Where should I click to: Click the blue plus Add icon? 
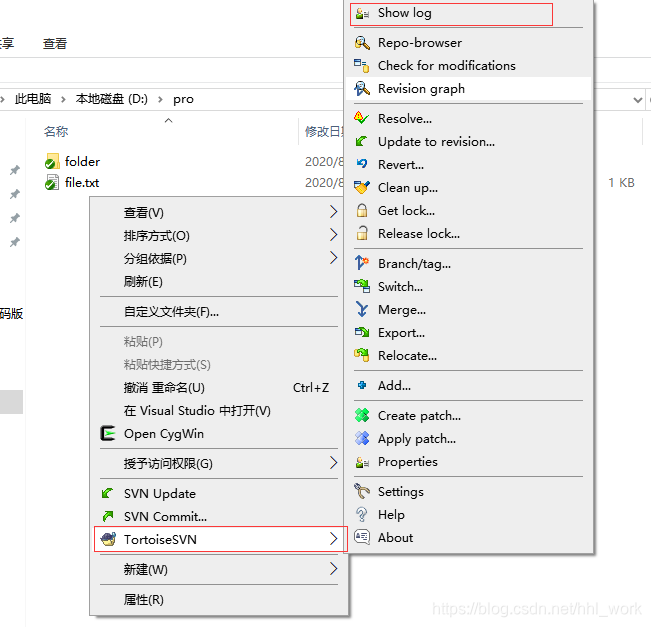362,385
